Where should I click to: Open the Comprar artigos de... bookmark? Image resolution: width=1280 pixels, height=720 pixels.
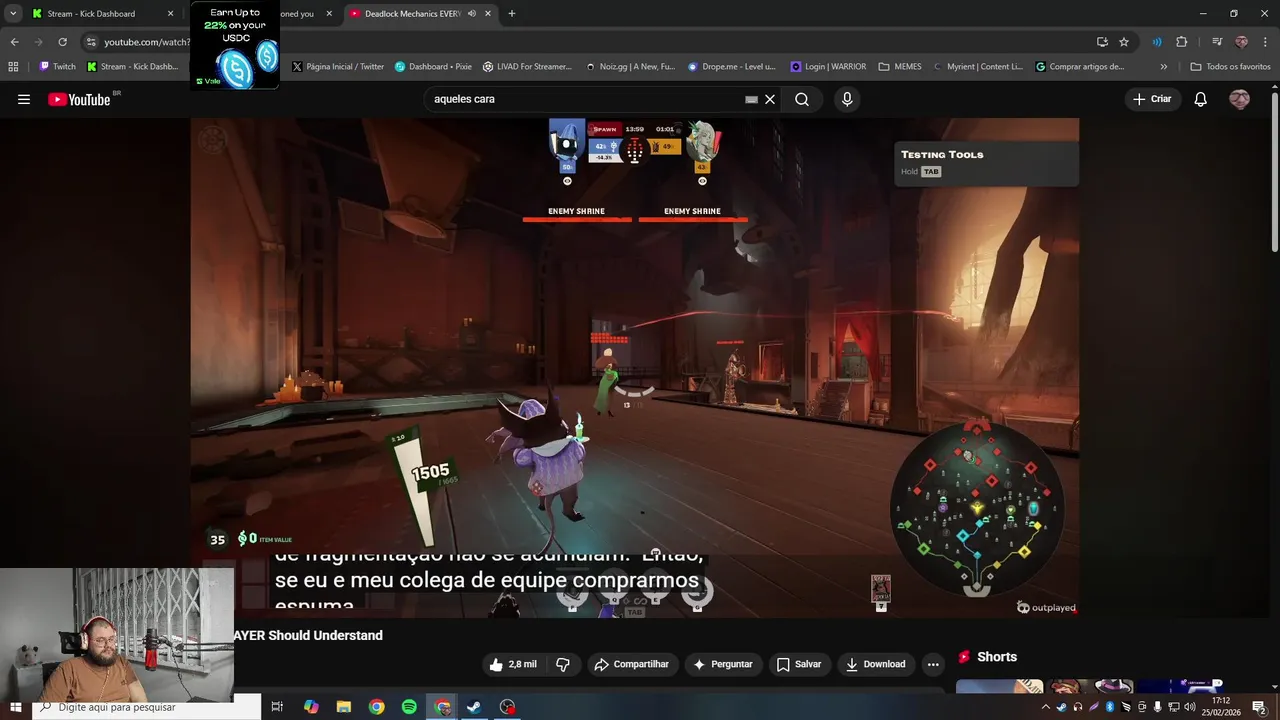tap(1080, 67)
